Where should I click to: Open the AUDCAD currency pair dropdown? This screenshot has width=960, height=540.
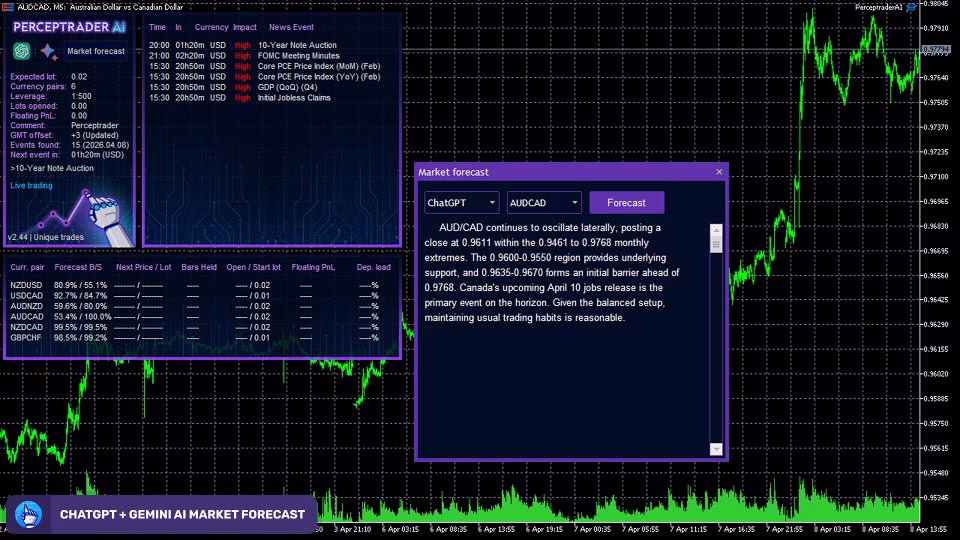(x=544, y=203)
